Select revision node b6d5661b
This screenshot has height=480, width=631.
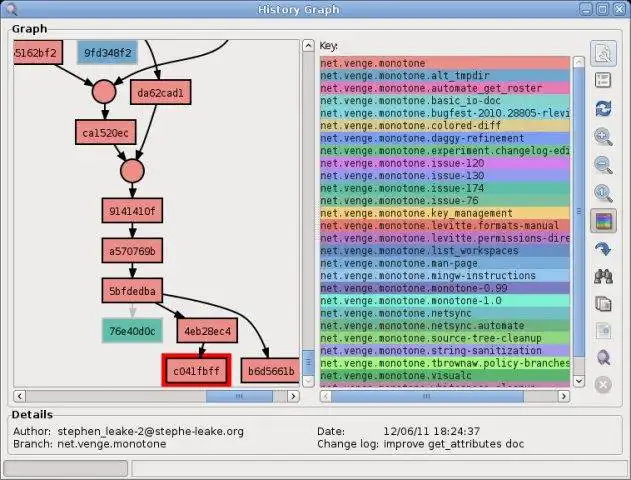(x=270, y=371)
